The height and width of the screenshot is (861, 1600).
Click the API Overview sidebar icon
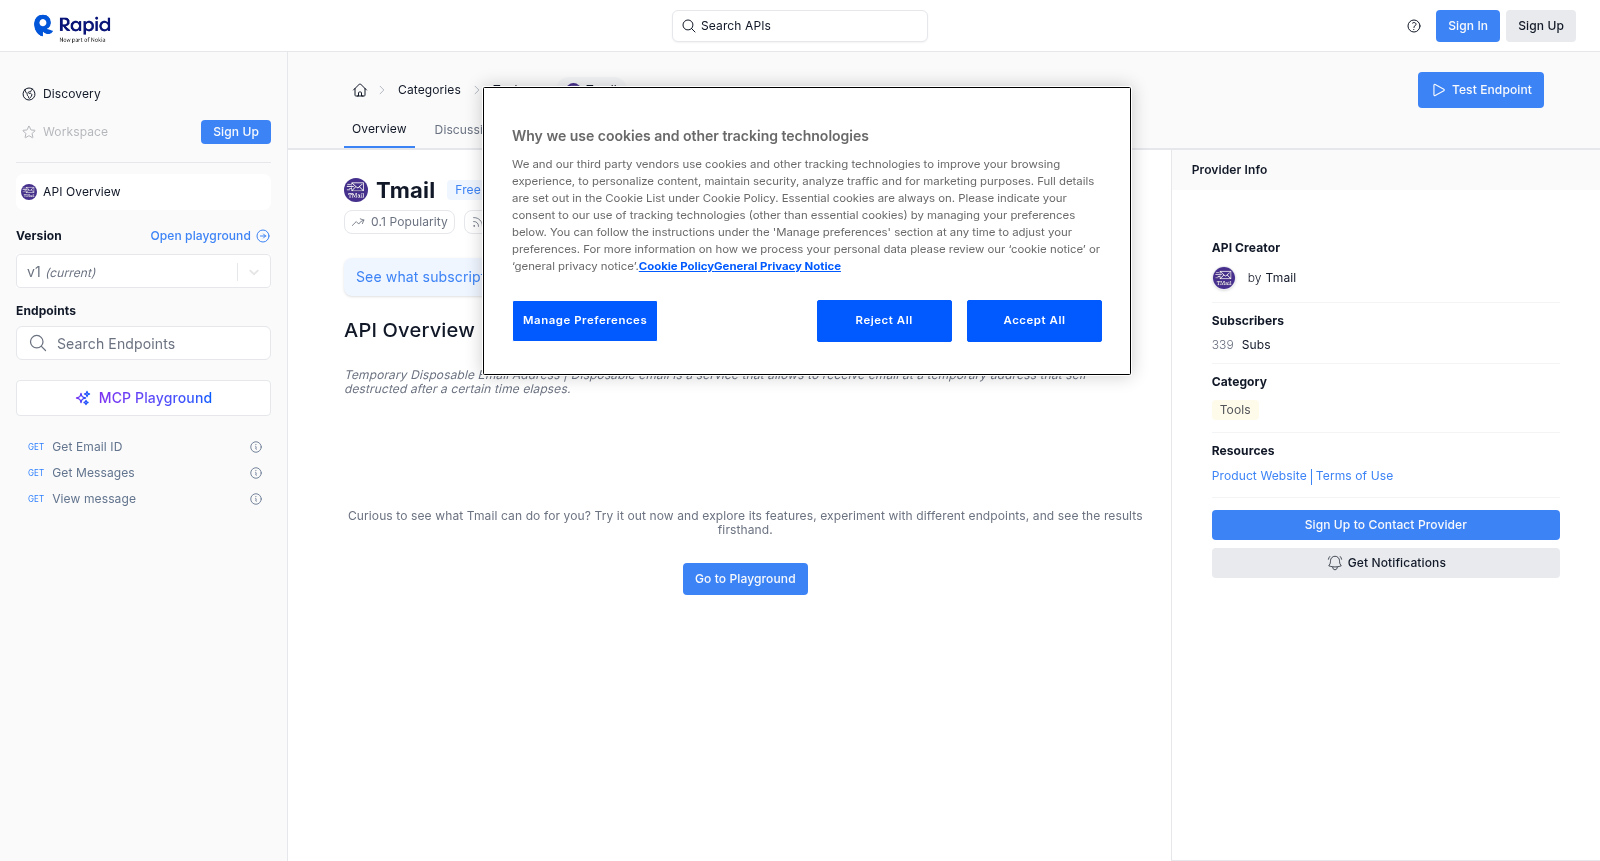[x=29, y=192]
